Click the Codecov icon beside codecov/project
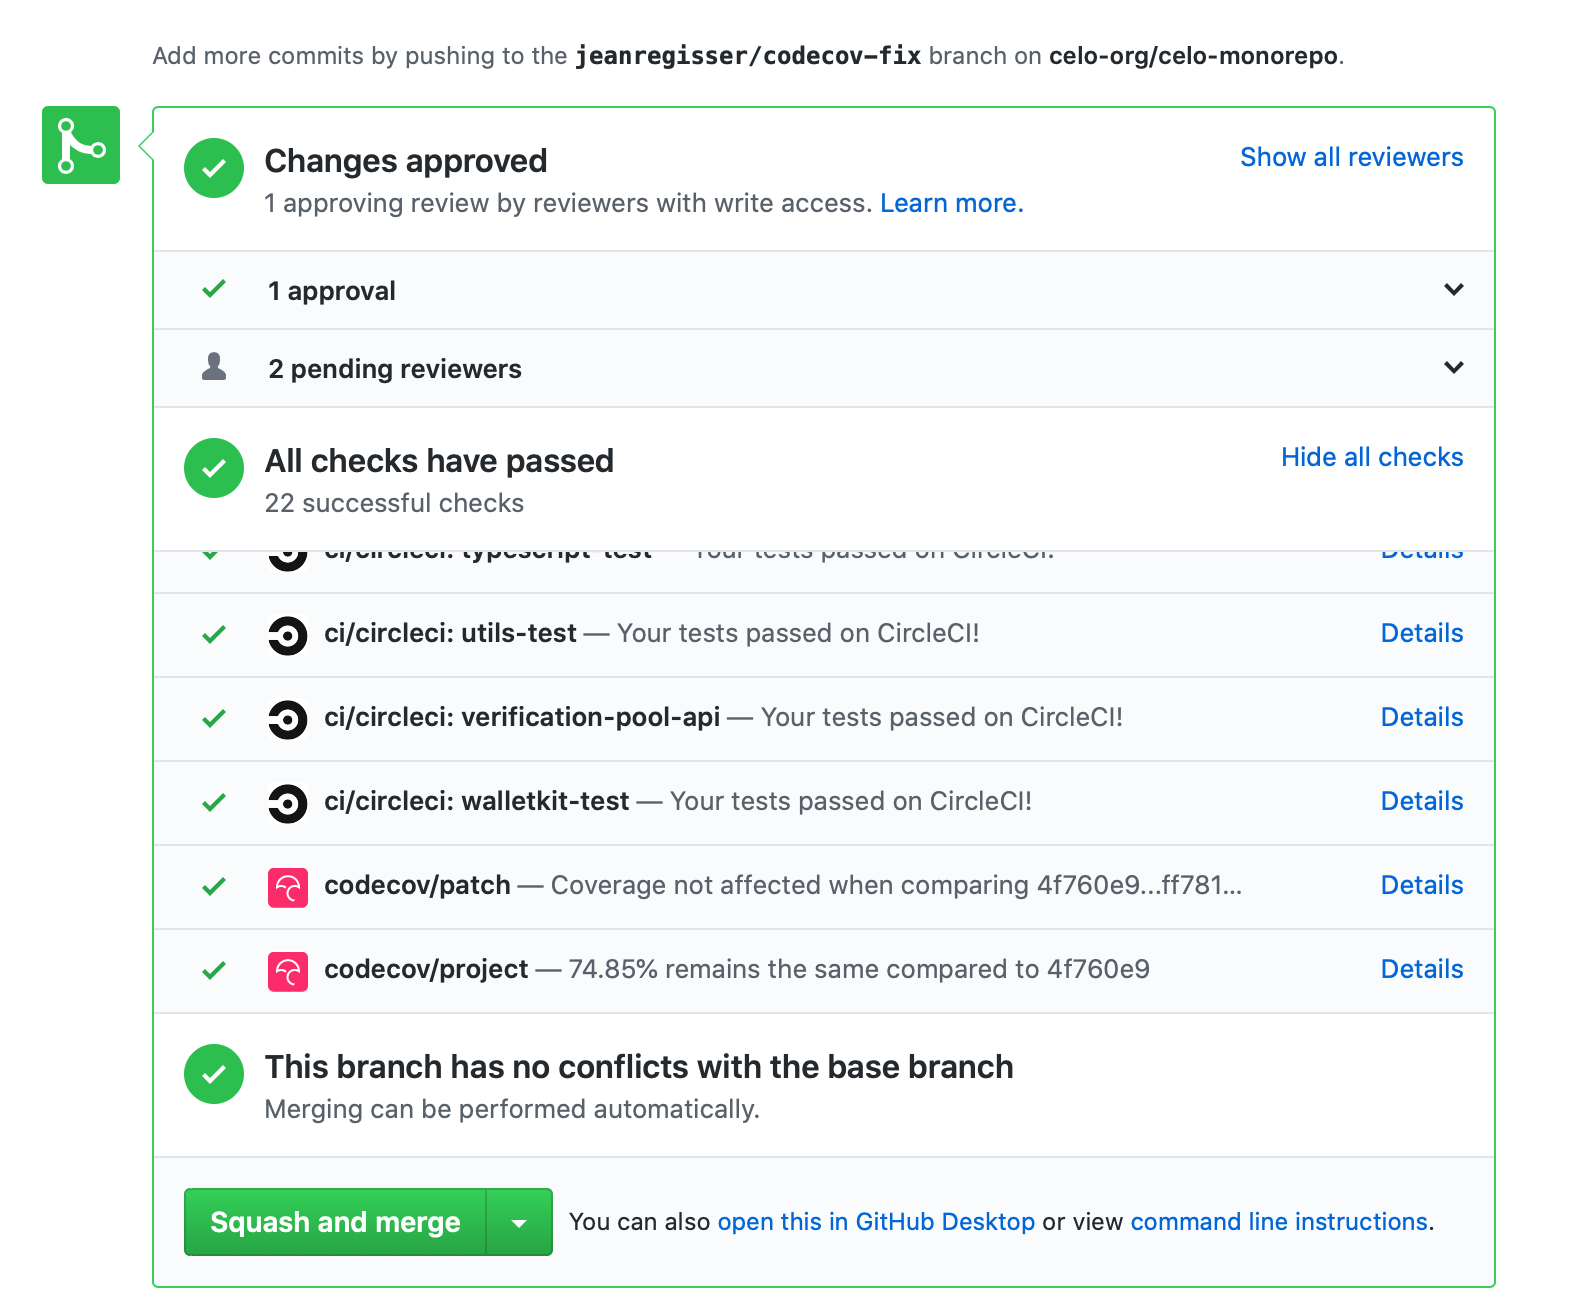Viewport: 1596px width, 1312px height. click(x=287, y=971)
